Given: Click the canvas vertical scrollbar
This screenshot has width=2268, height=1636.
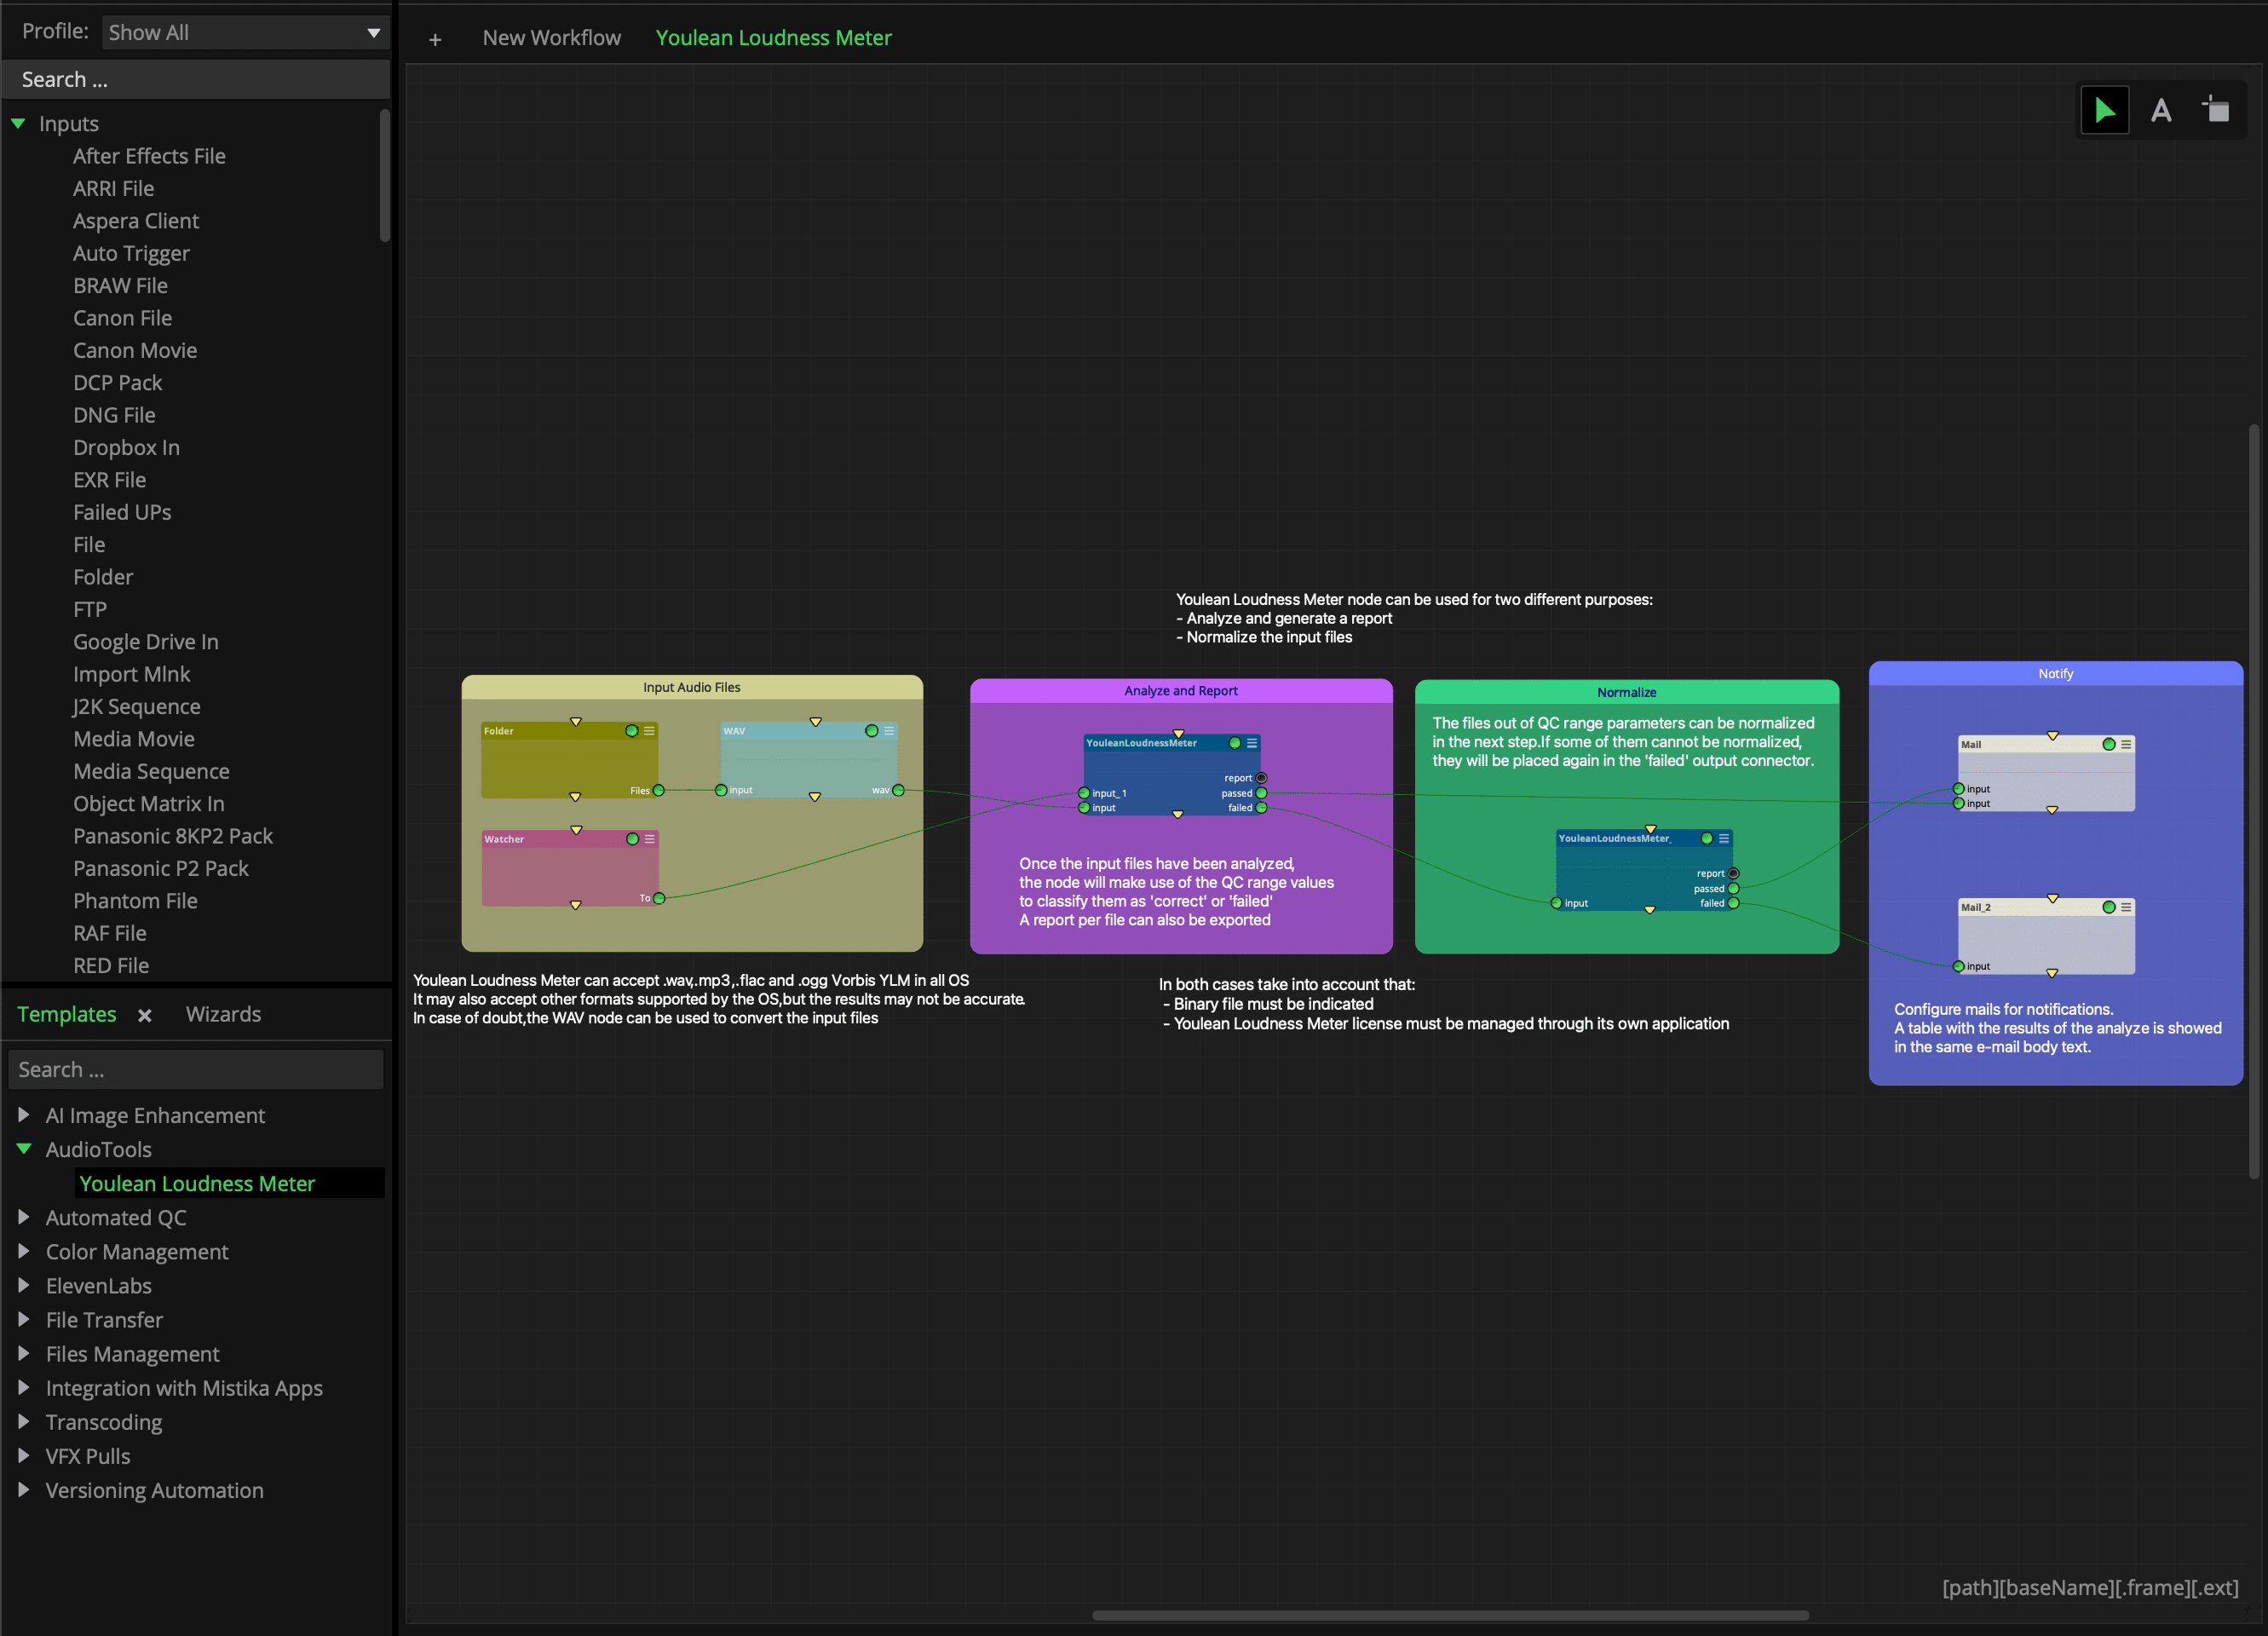Looking at the screenshot, I should click(x=2255, y=800).
